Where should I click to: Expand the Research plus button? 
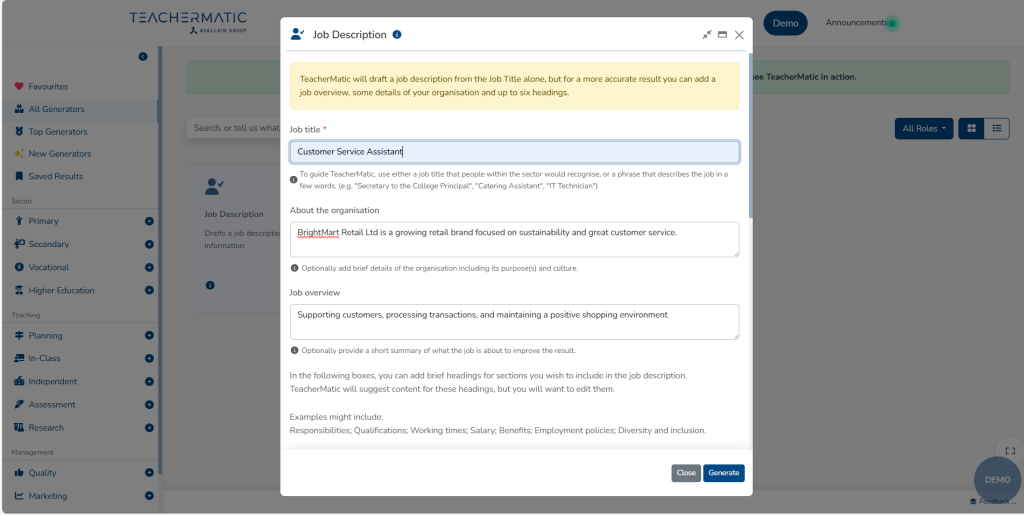pyautogui.click(x=149, y=428)
